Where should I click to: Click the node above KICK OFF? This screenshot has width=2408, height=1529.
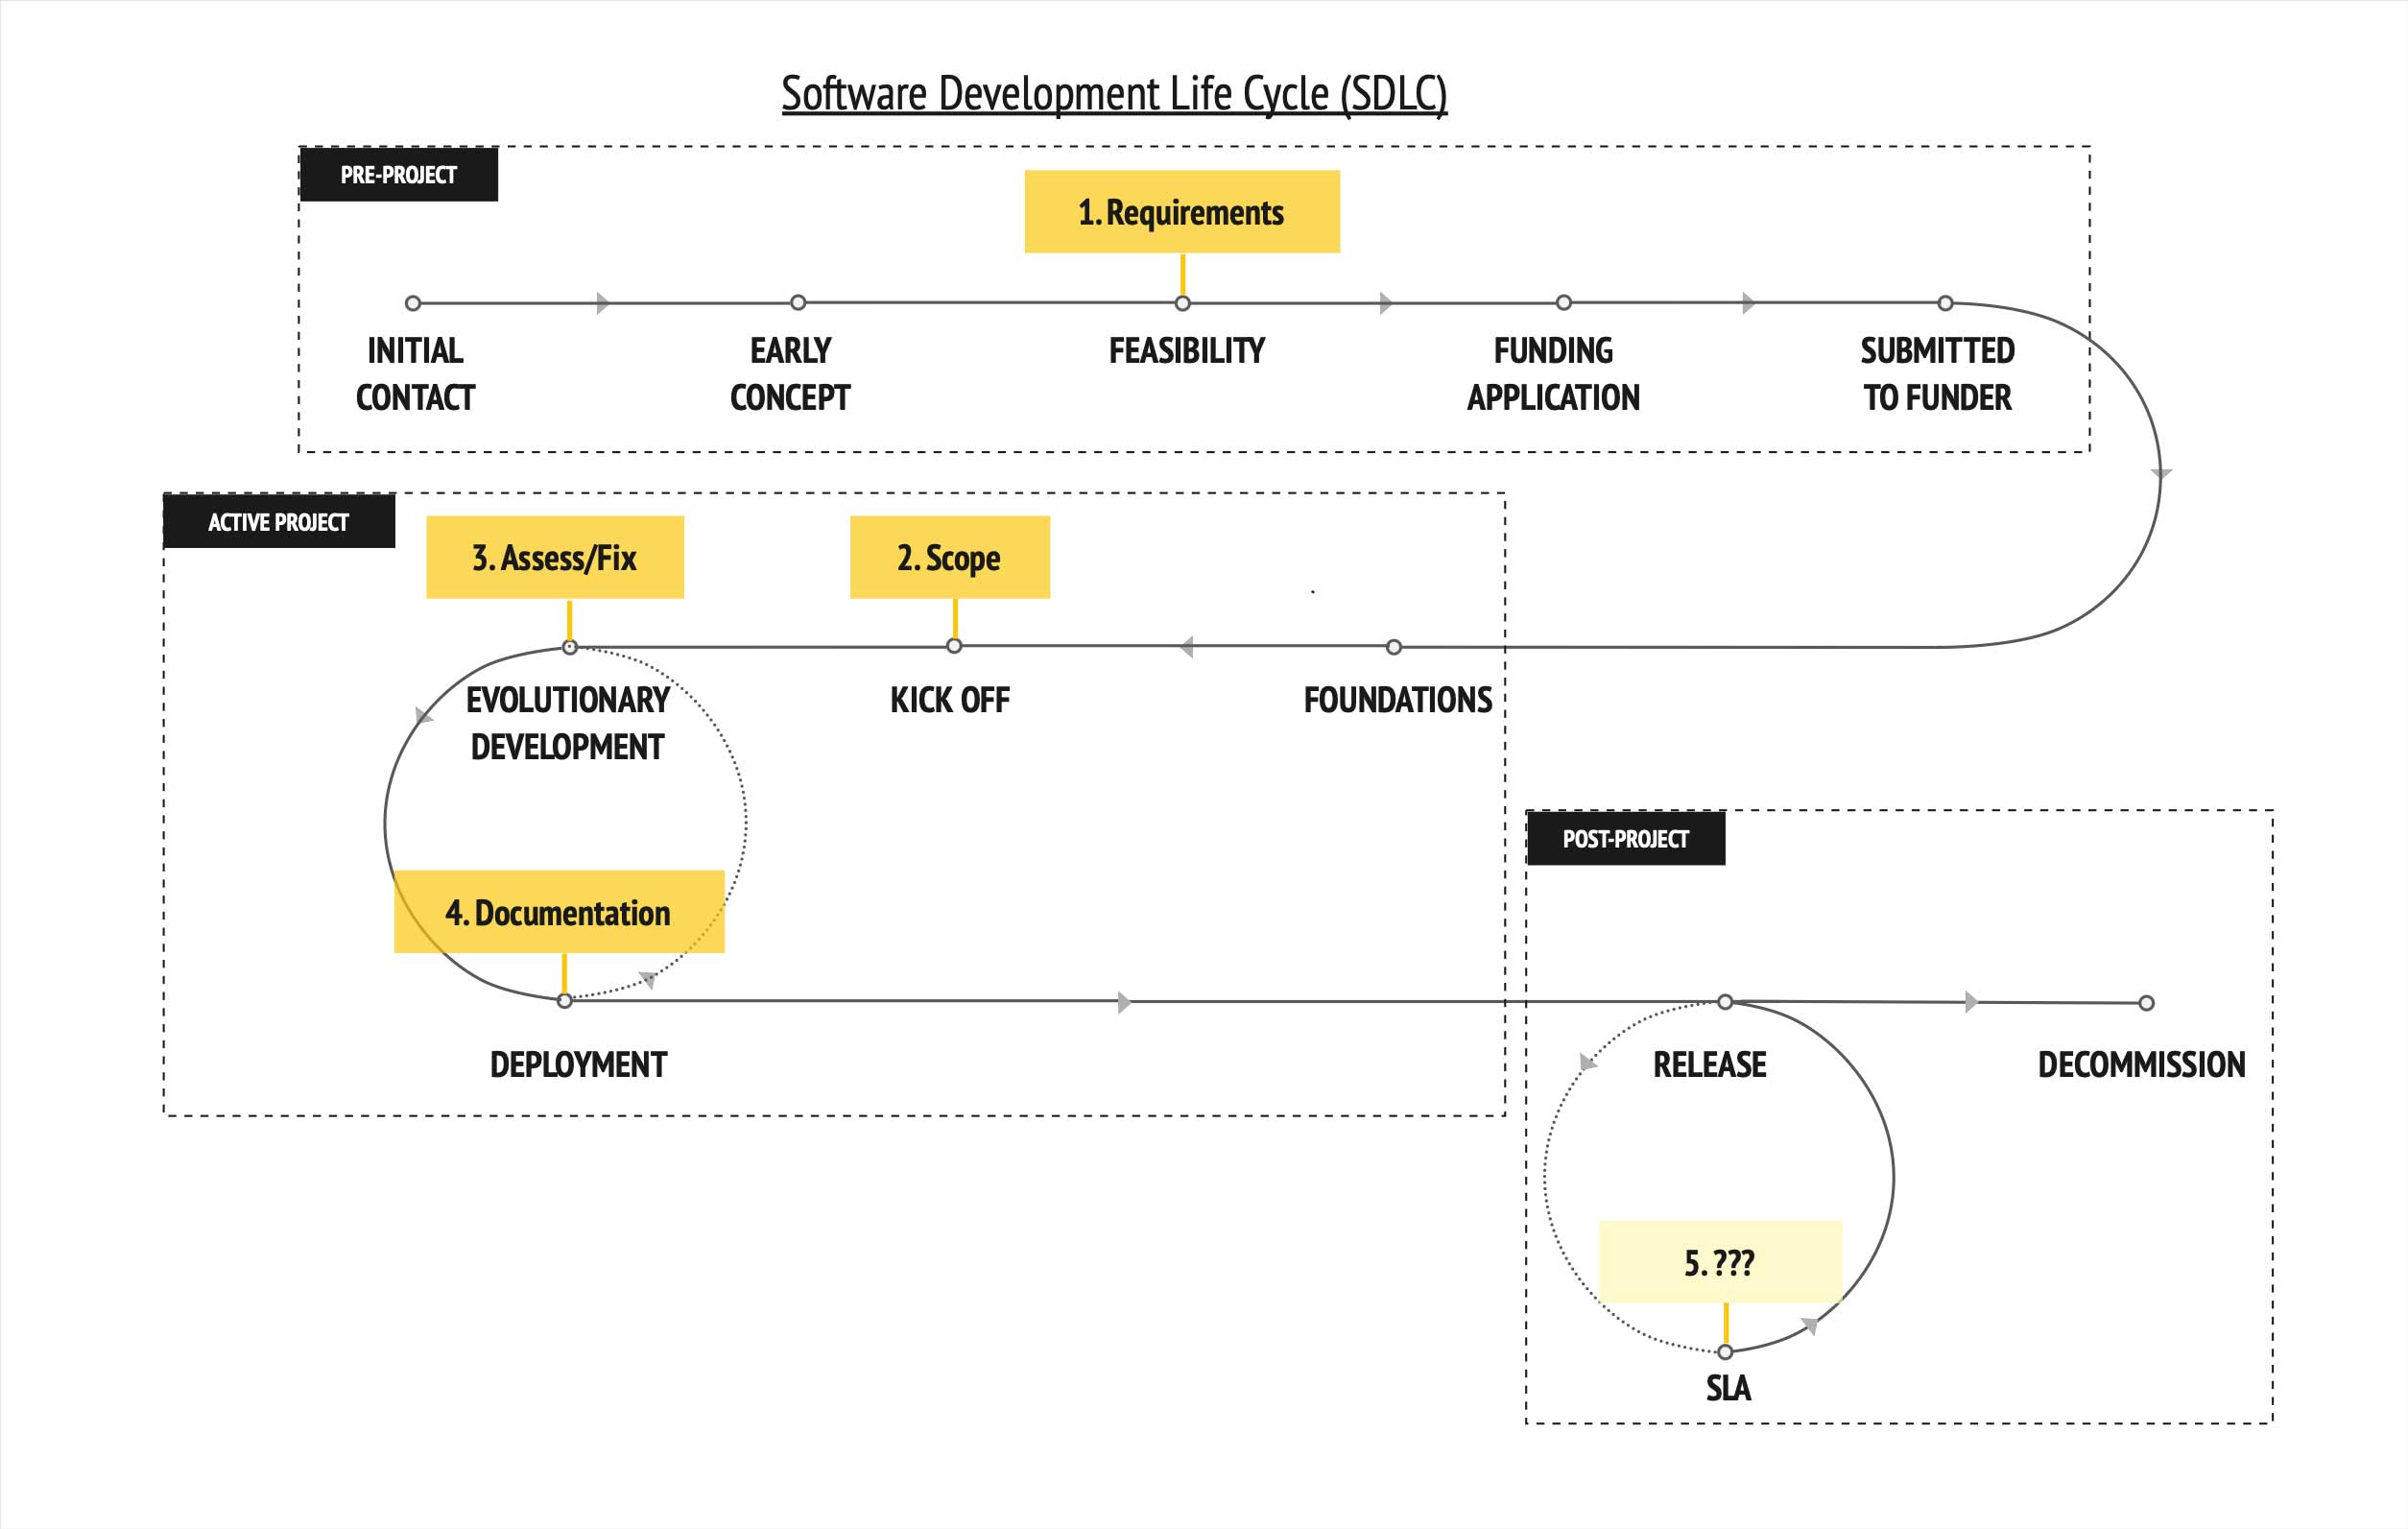coord(954,646)
